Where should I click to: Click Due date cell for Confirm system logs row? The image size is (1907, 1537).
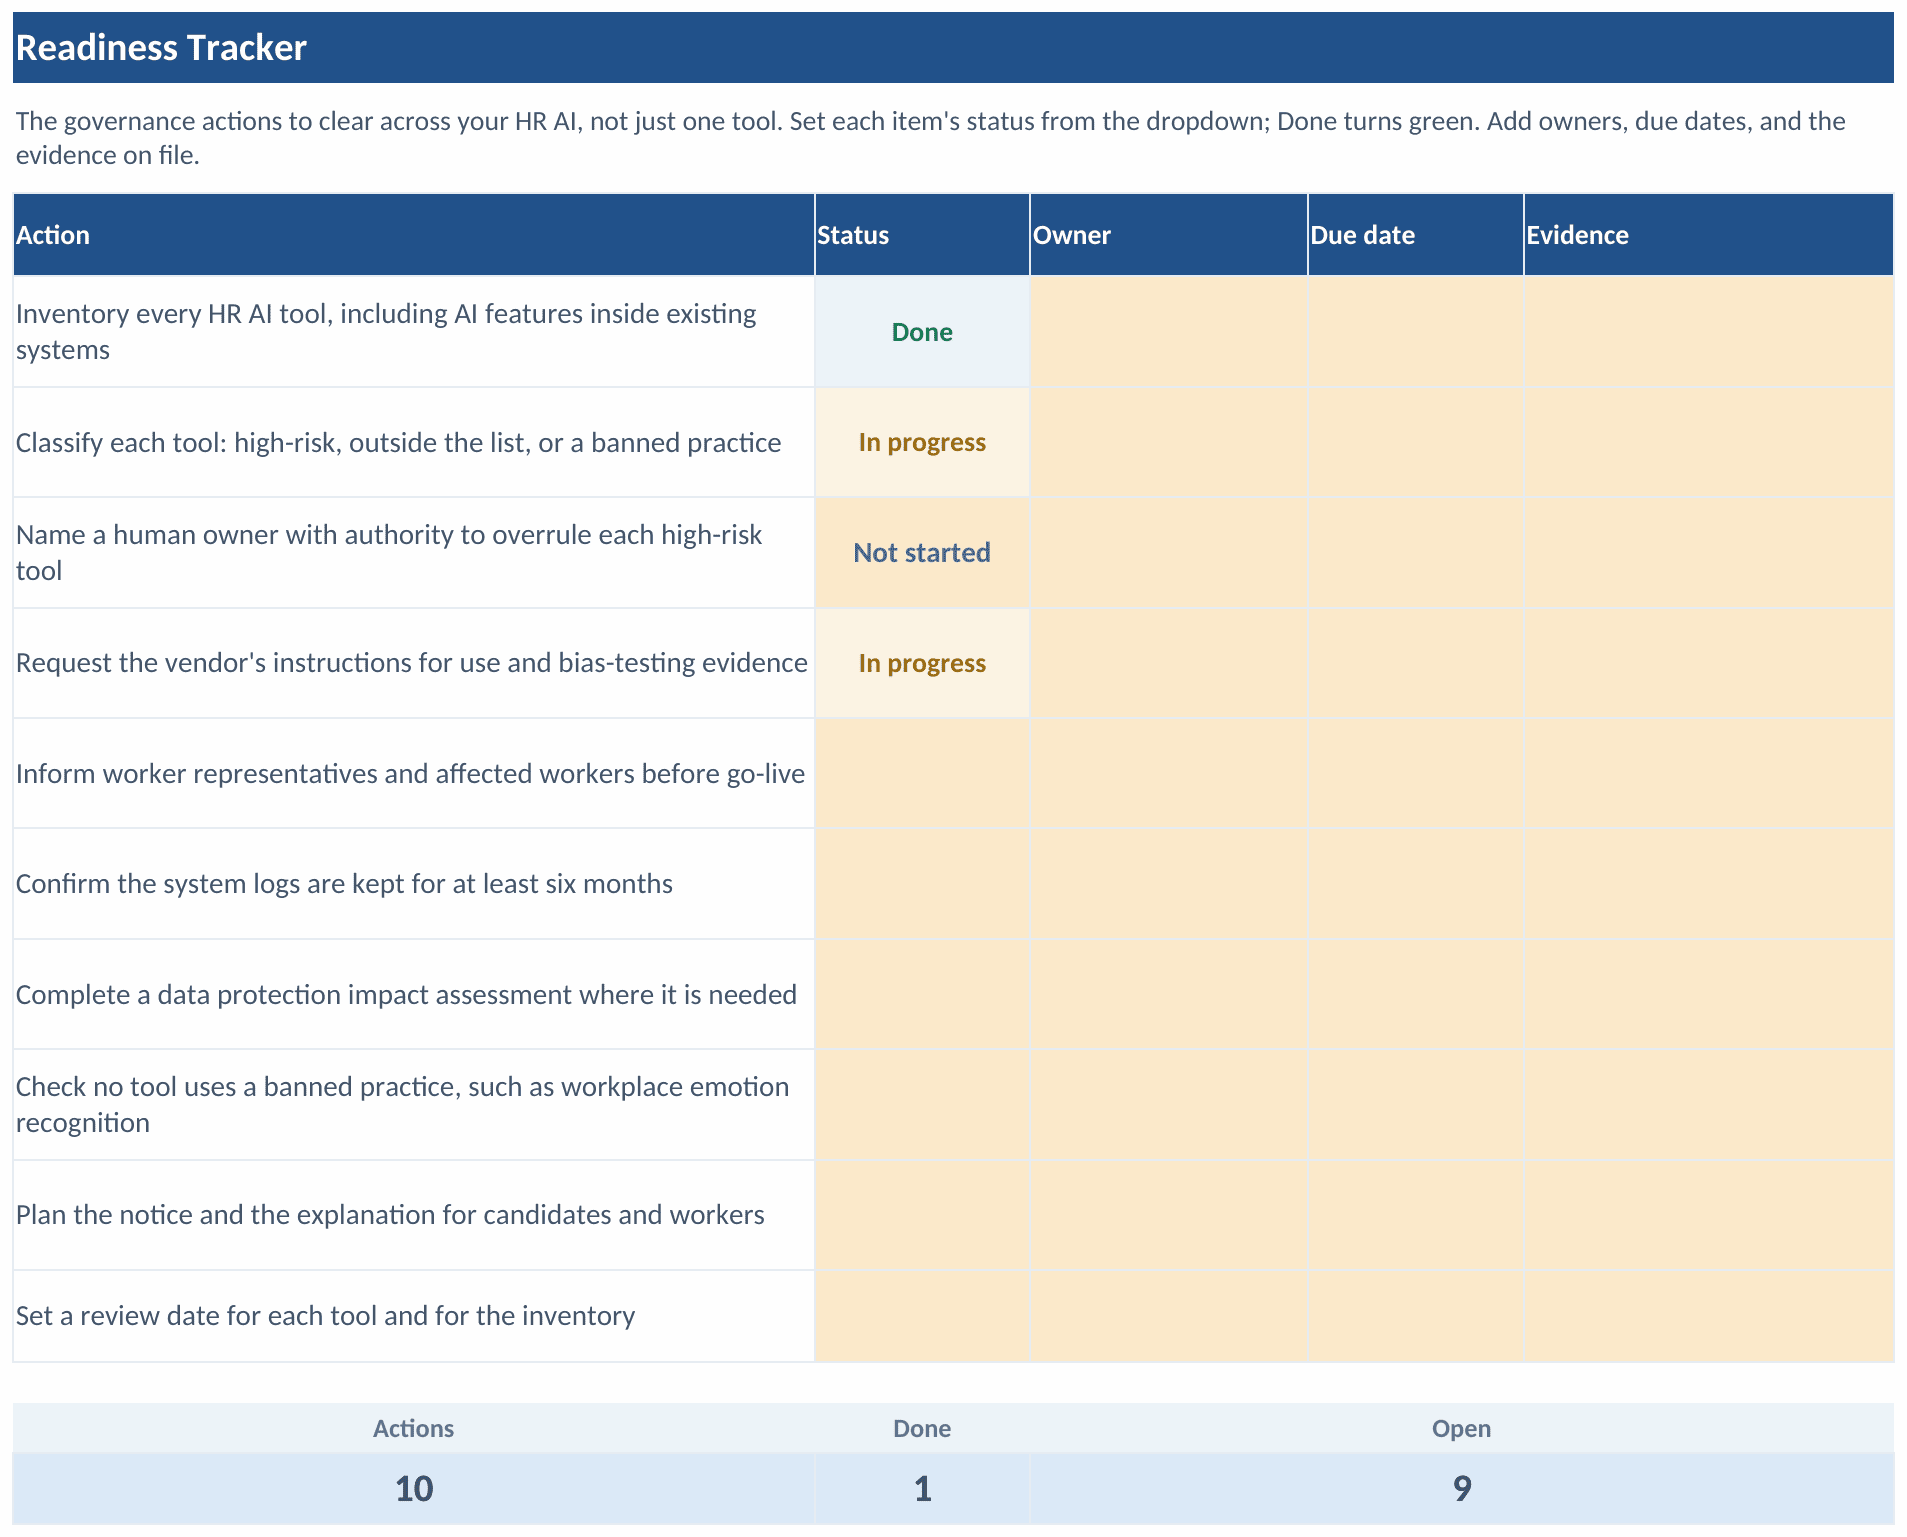click(x=1416, y=884)
